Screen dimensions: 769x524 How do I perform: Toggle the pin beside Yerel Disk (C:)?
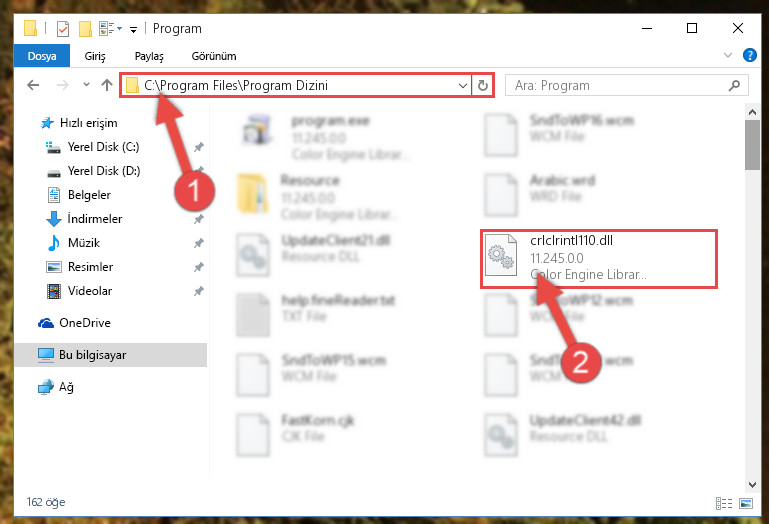tap(199, 147)
